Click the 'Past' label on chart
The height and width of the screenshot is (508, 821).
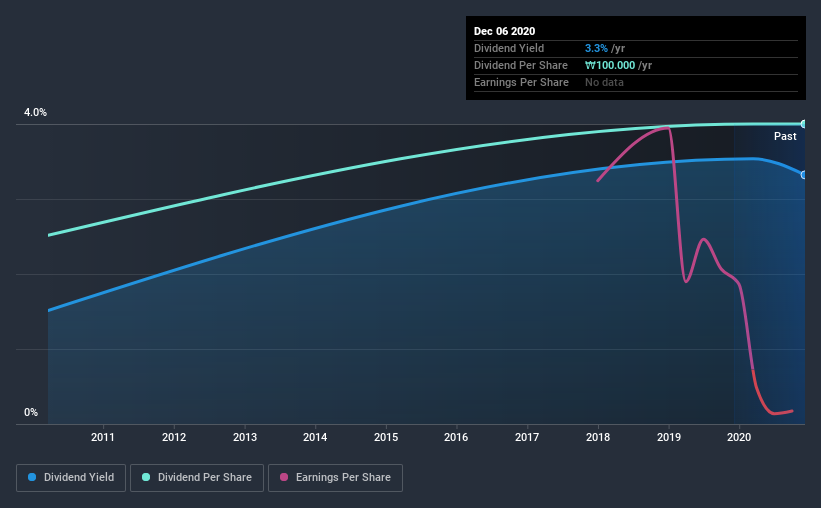pyautogui.click(x=785, y=137)
